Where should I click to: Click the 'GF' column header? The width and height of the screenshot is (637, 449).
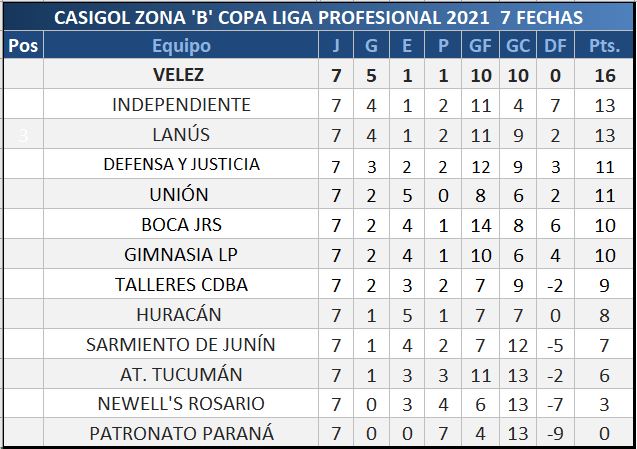[478, 46]
